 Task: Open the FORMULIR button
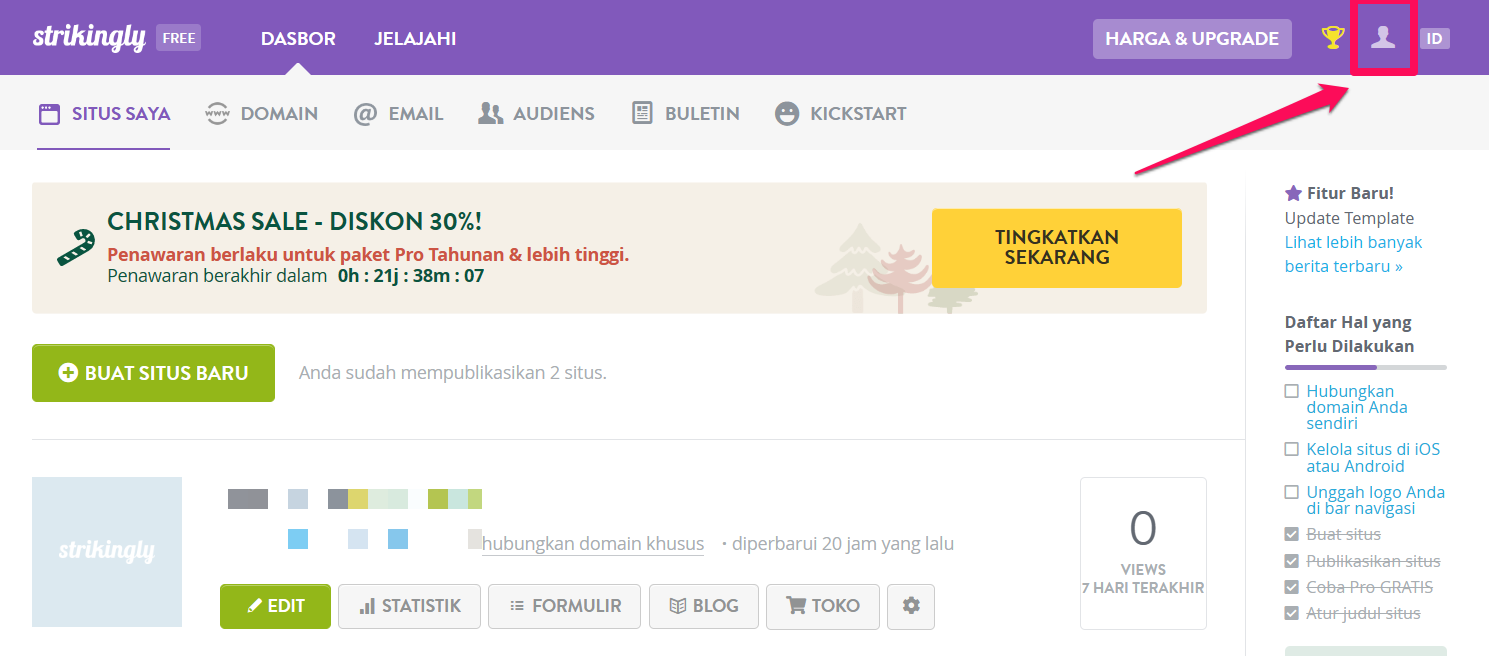564,606
